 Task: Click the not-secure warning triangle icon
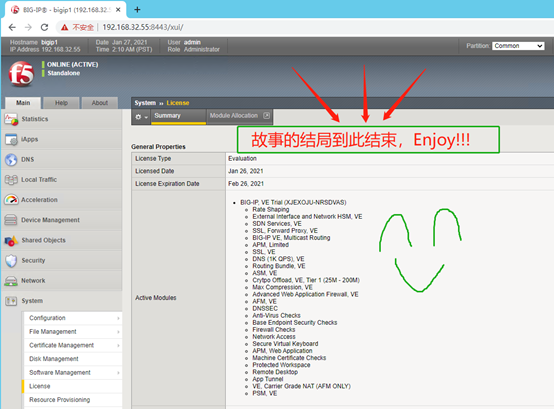64,27
